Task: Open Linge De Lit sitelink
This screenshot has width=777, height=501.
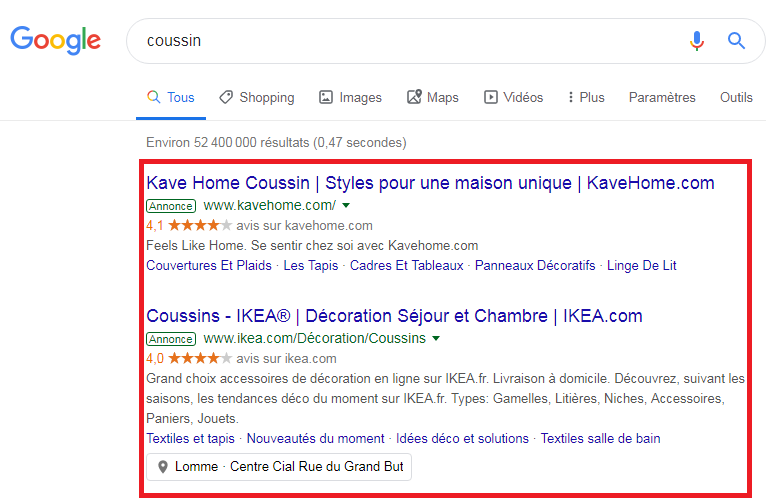Action: (642, 266)
